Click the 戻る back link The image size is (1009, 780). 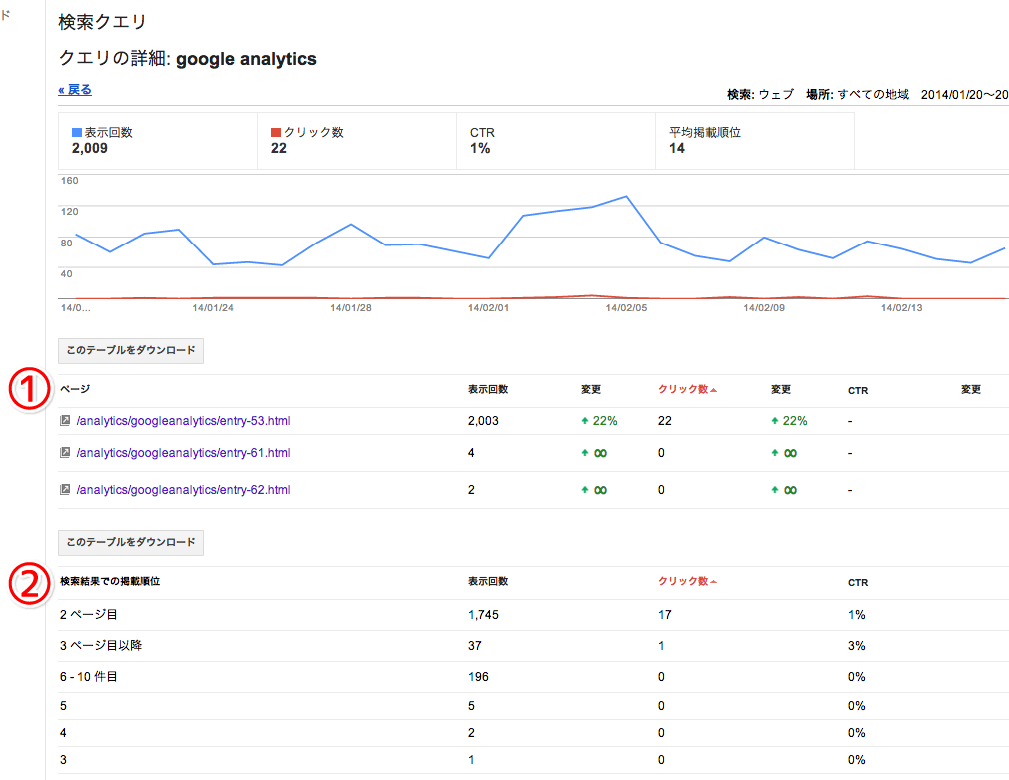(75, 90)
